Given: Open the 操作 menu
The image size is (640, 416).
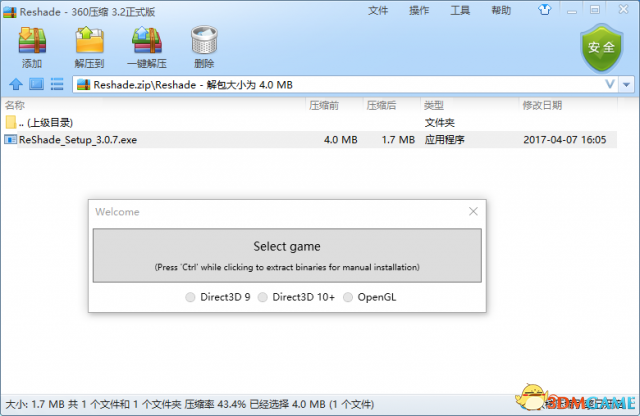Looking at the screenshot, I should coord(419,11).
